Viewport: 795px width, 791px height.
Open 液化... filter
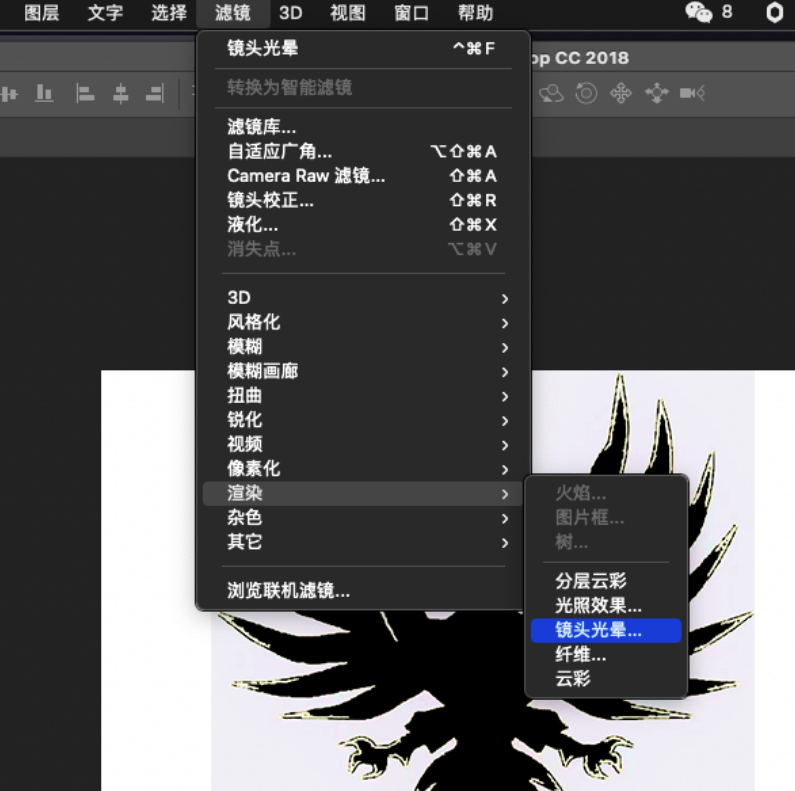pyautogui.click(x=363, y=225)
